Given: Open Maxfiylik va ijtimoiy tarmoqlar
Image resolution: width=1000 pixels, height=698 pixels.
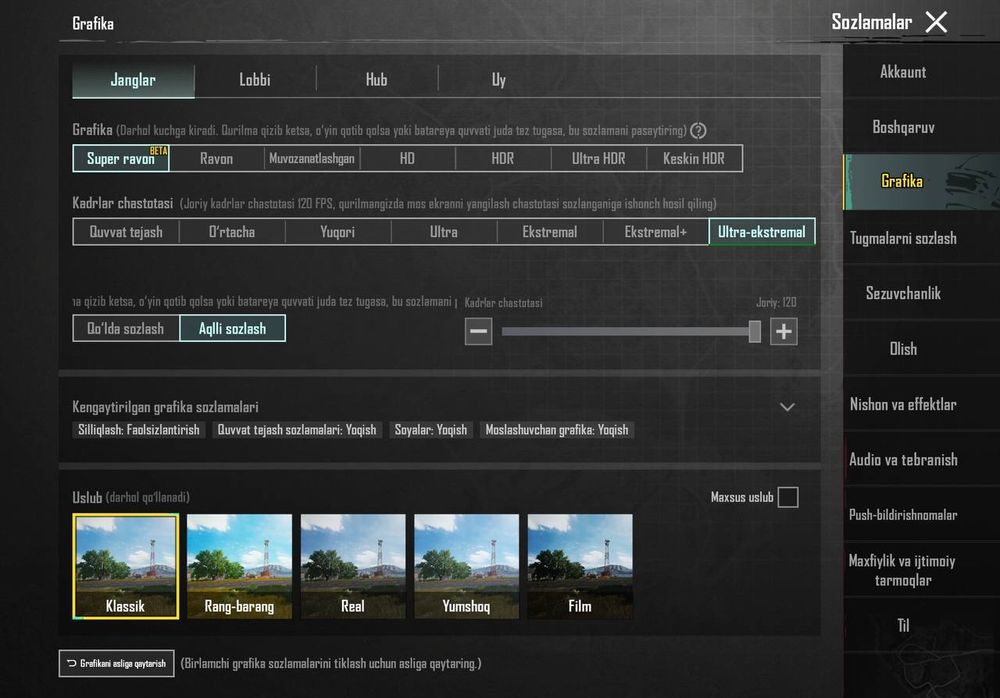Looking at the screenshot, I should [922, 570].
